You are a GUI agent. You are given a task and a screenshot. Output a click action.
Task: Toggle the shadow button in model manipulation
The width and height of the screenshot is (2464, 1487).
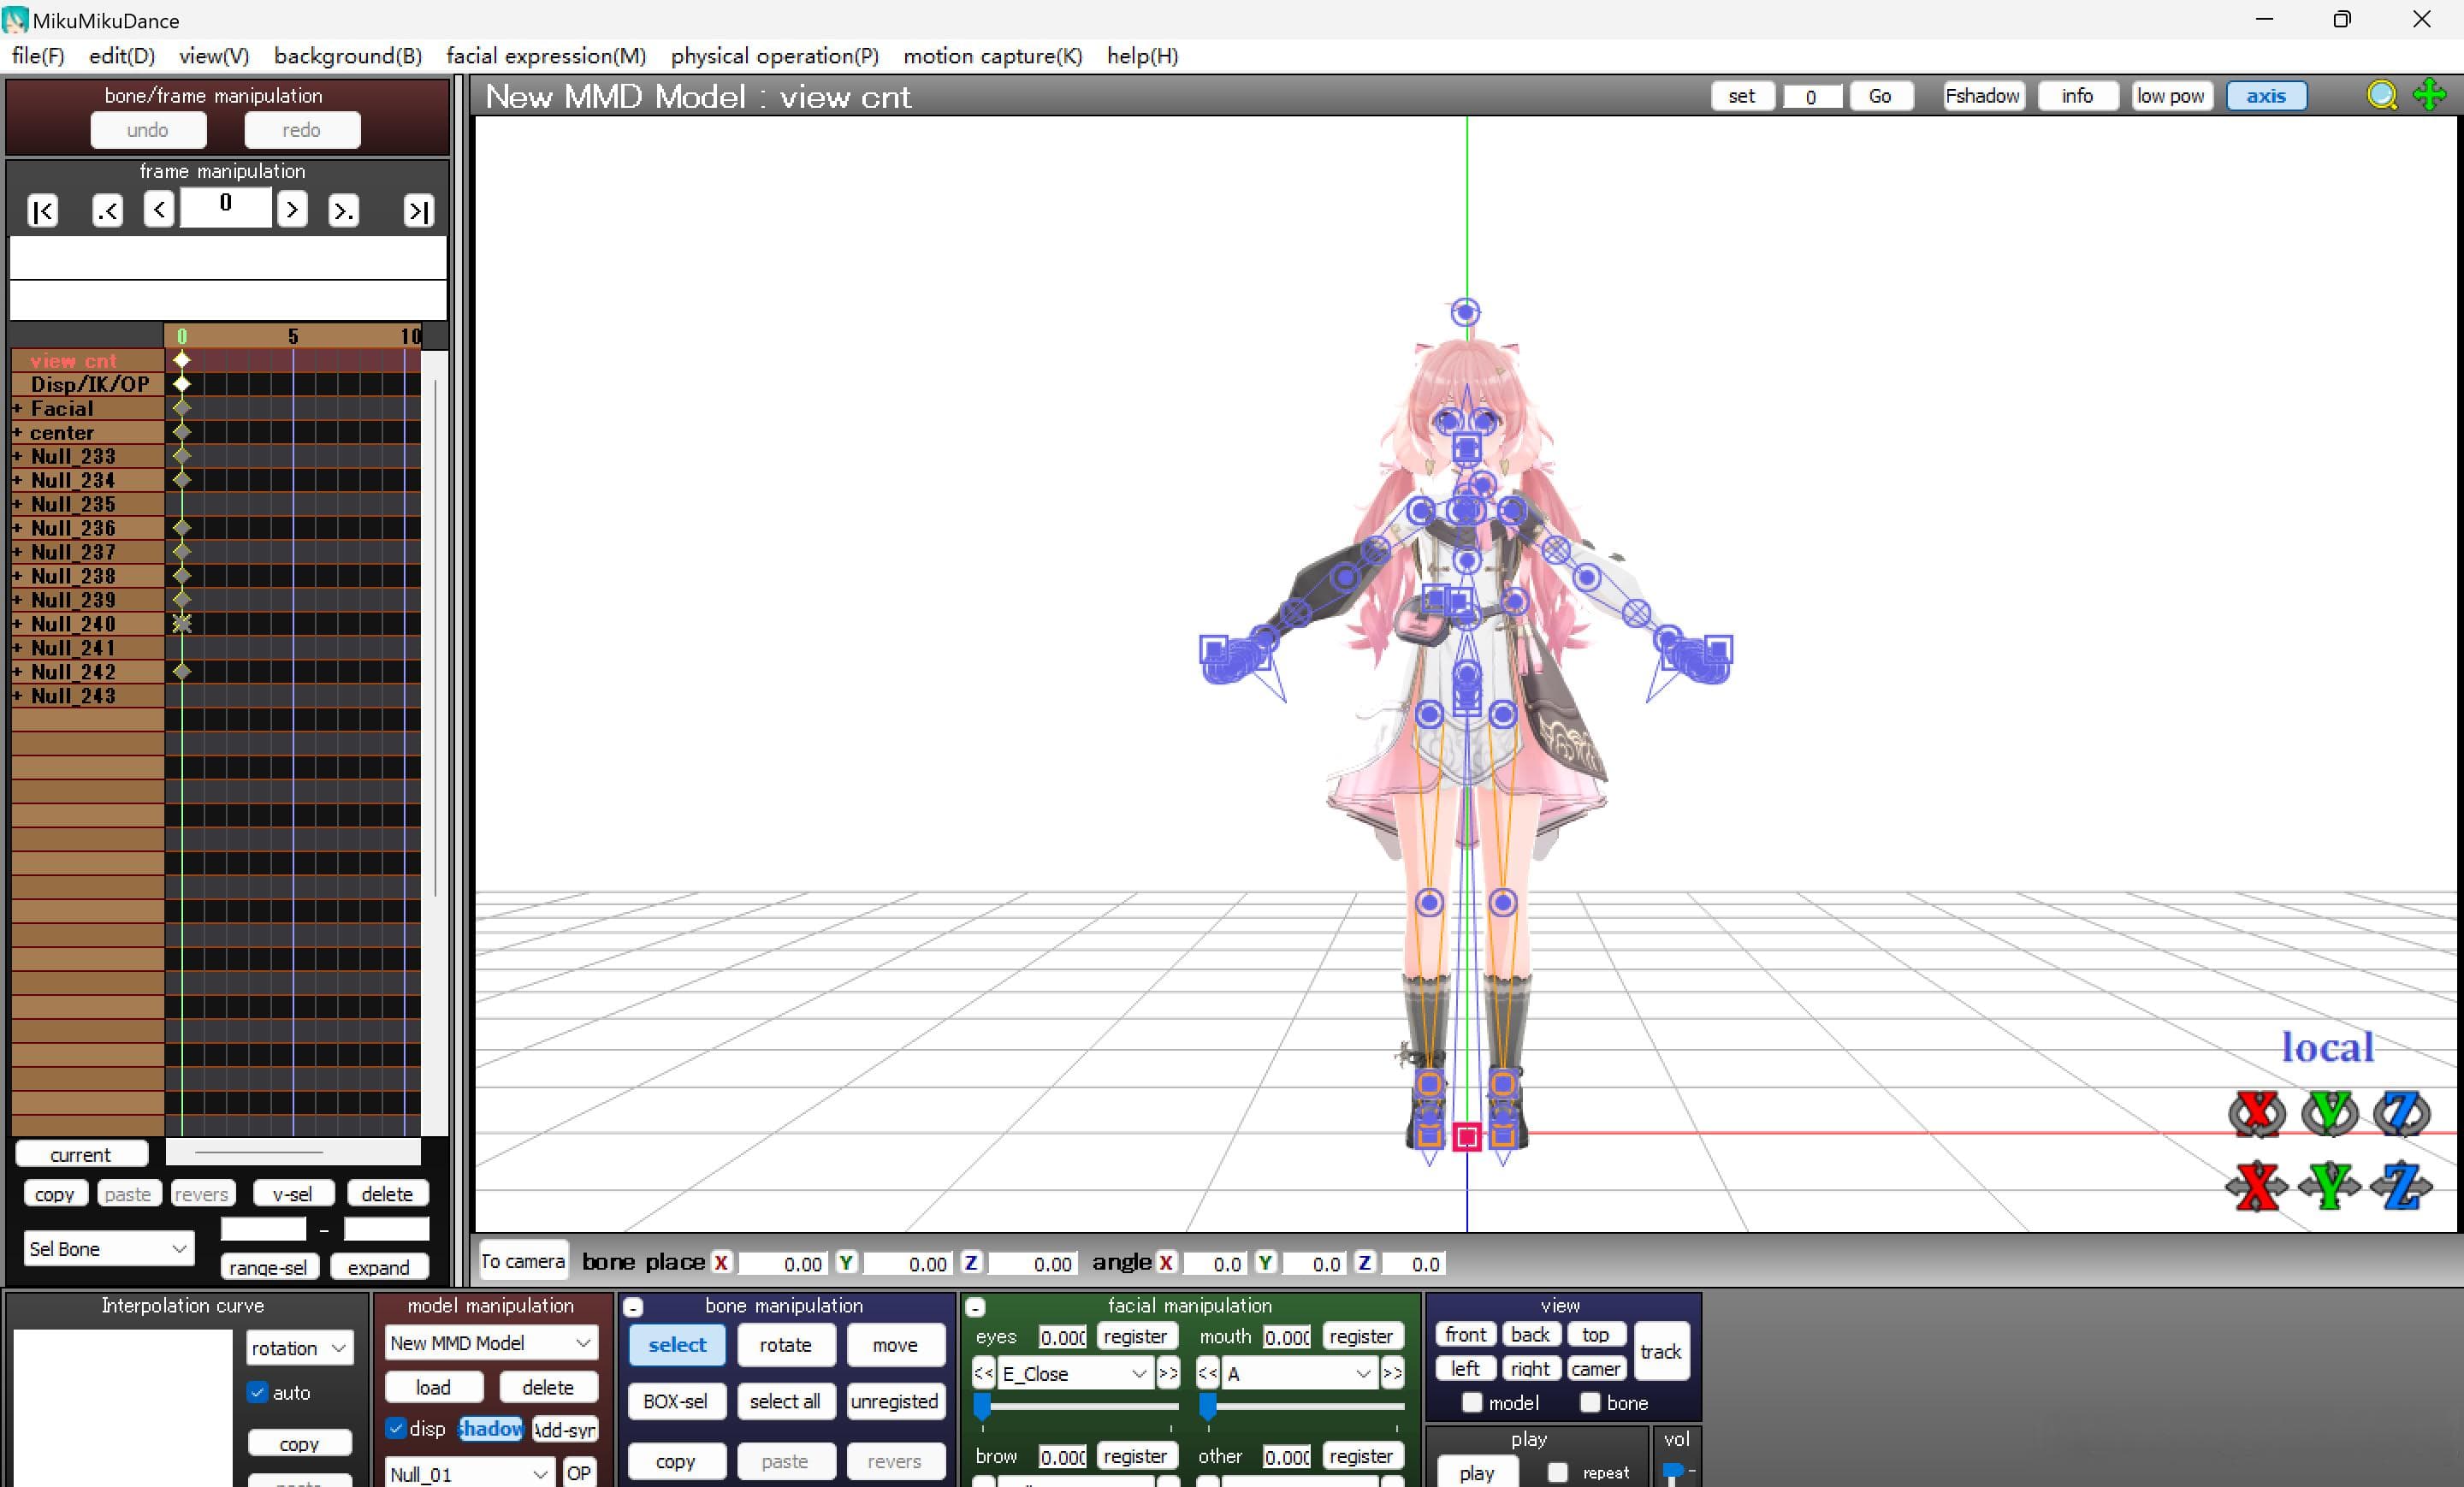click(x=491, y=1429)
